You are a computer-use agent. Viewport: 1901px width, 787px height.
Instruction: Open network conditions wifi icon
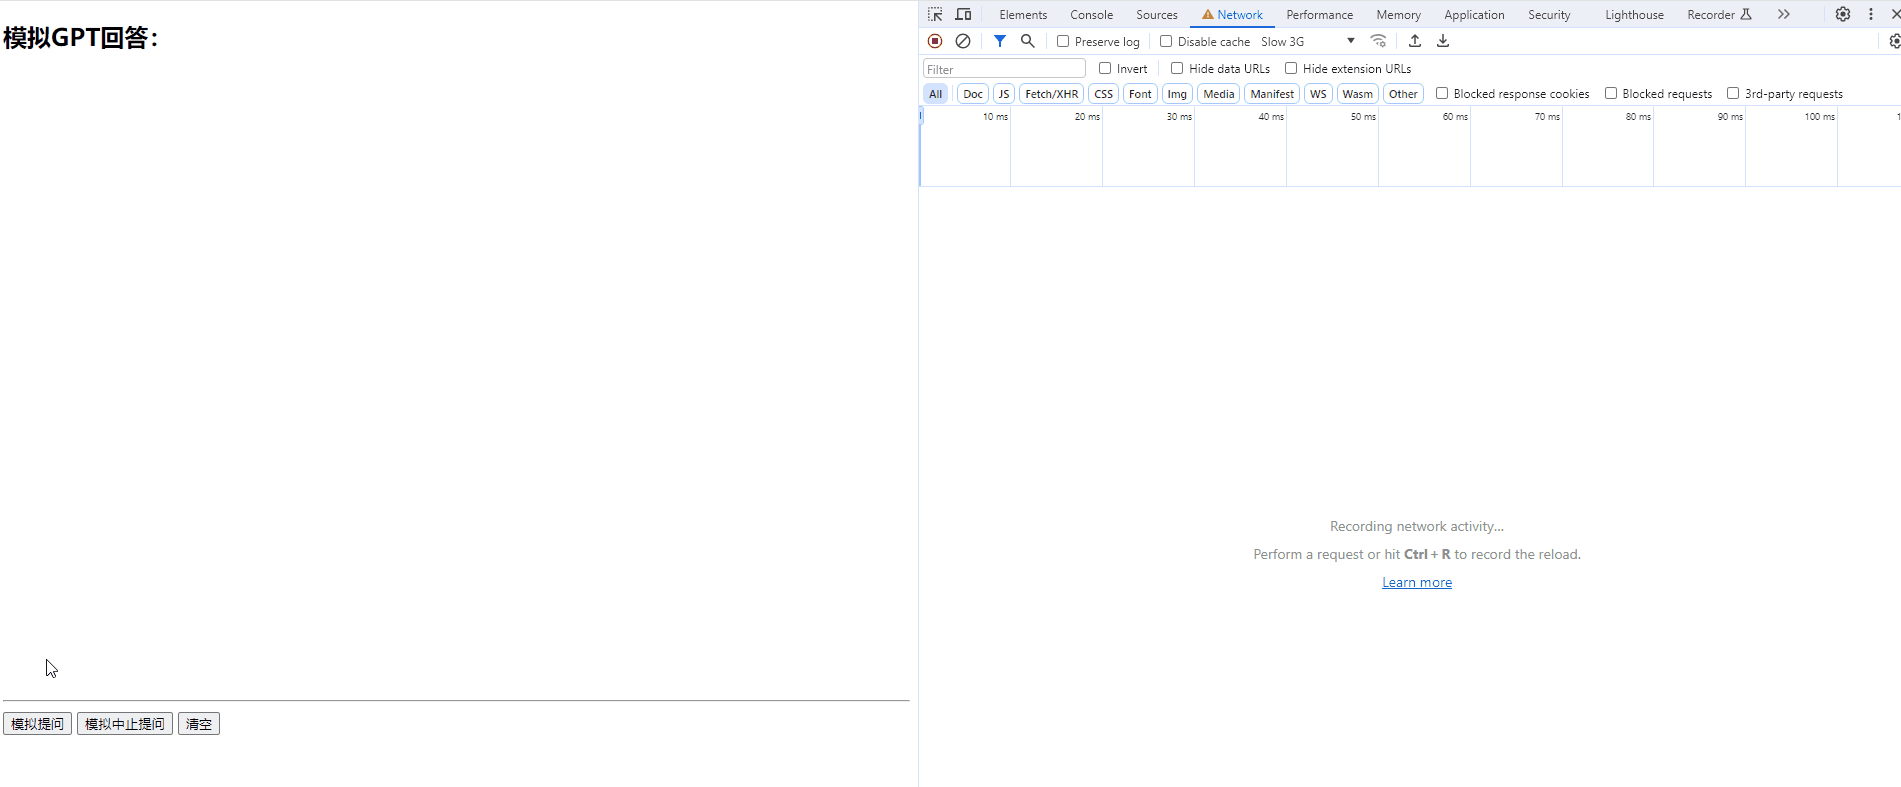point(1378,41)
